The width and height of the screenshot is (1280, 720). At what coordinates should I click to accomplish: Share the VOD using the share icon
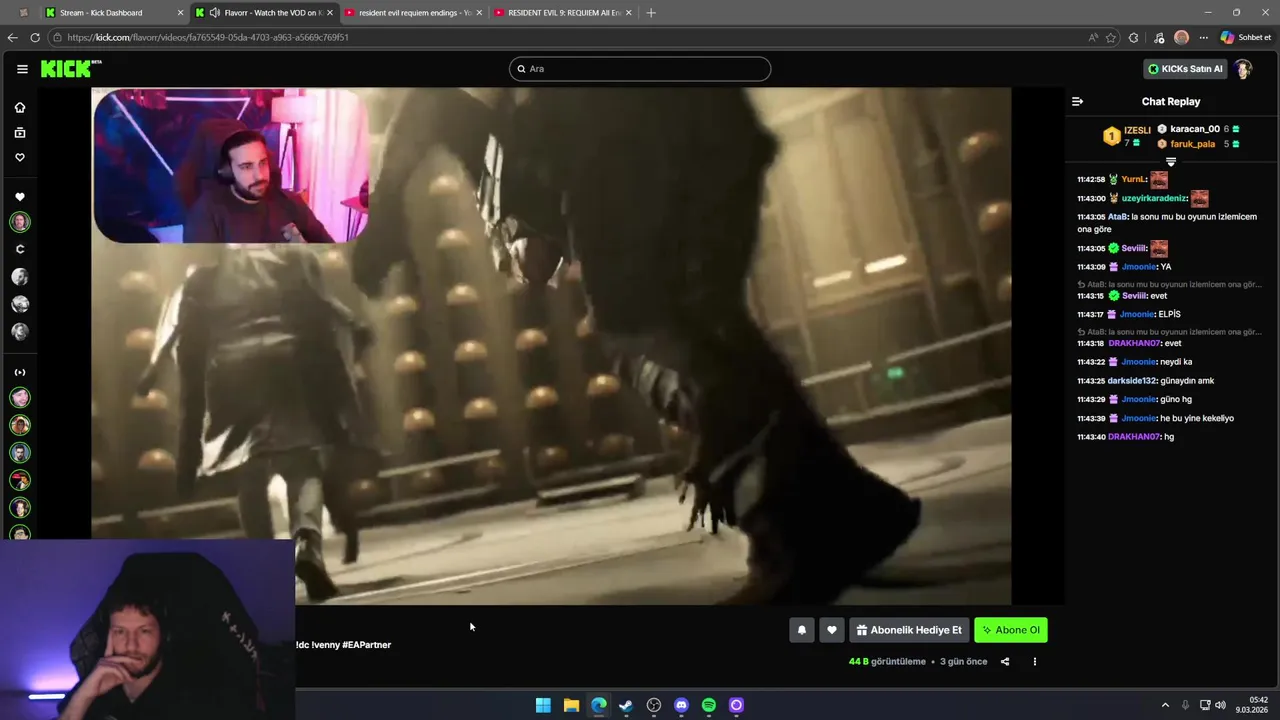pos(1005,661)
